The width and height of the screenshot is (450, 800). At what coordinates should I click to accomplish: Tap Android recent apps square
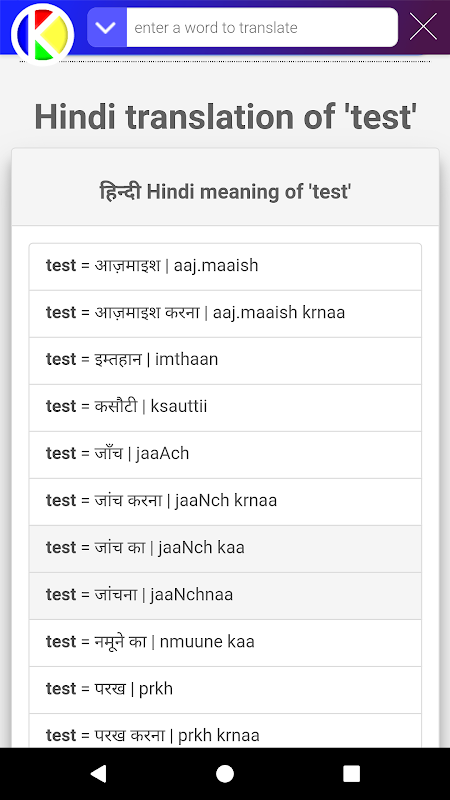tap(352, 773)
